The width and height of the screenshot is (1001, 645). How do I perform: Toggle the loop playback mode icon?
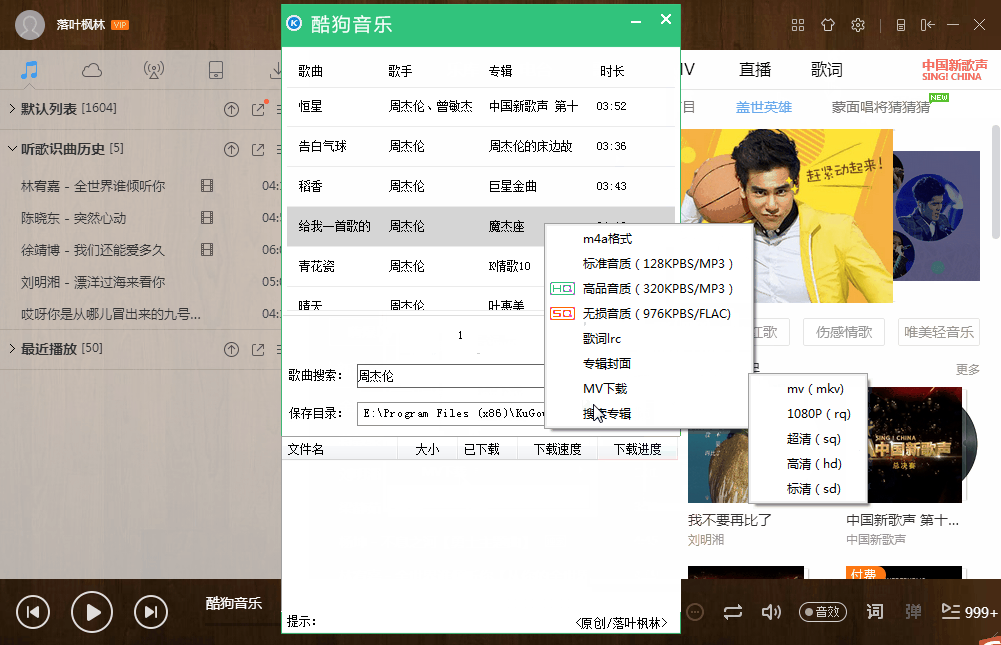[733, 612]
